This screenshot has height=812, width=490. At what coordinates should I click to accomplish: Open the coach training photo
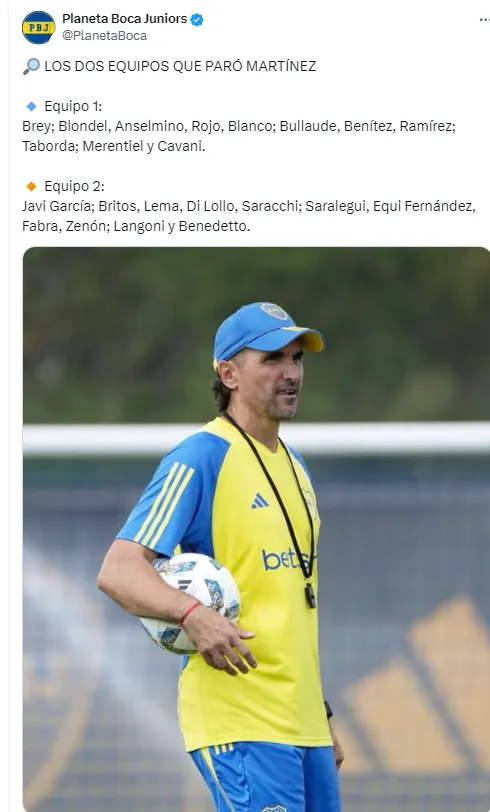pos(256,529)
